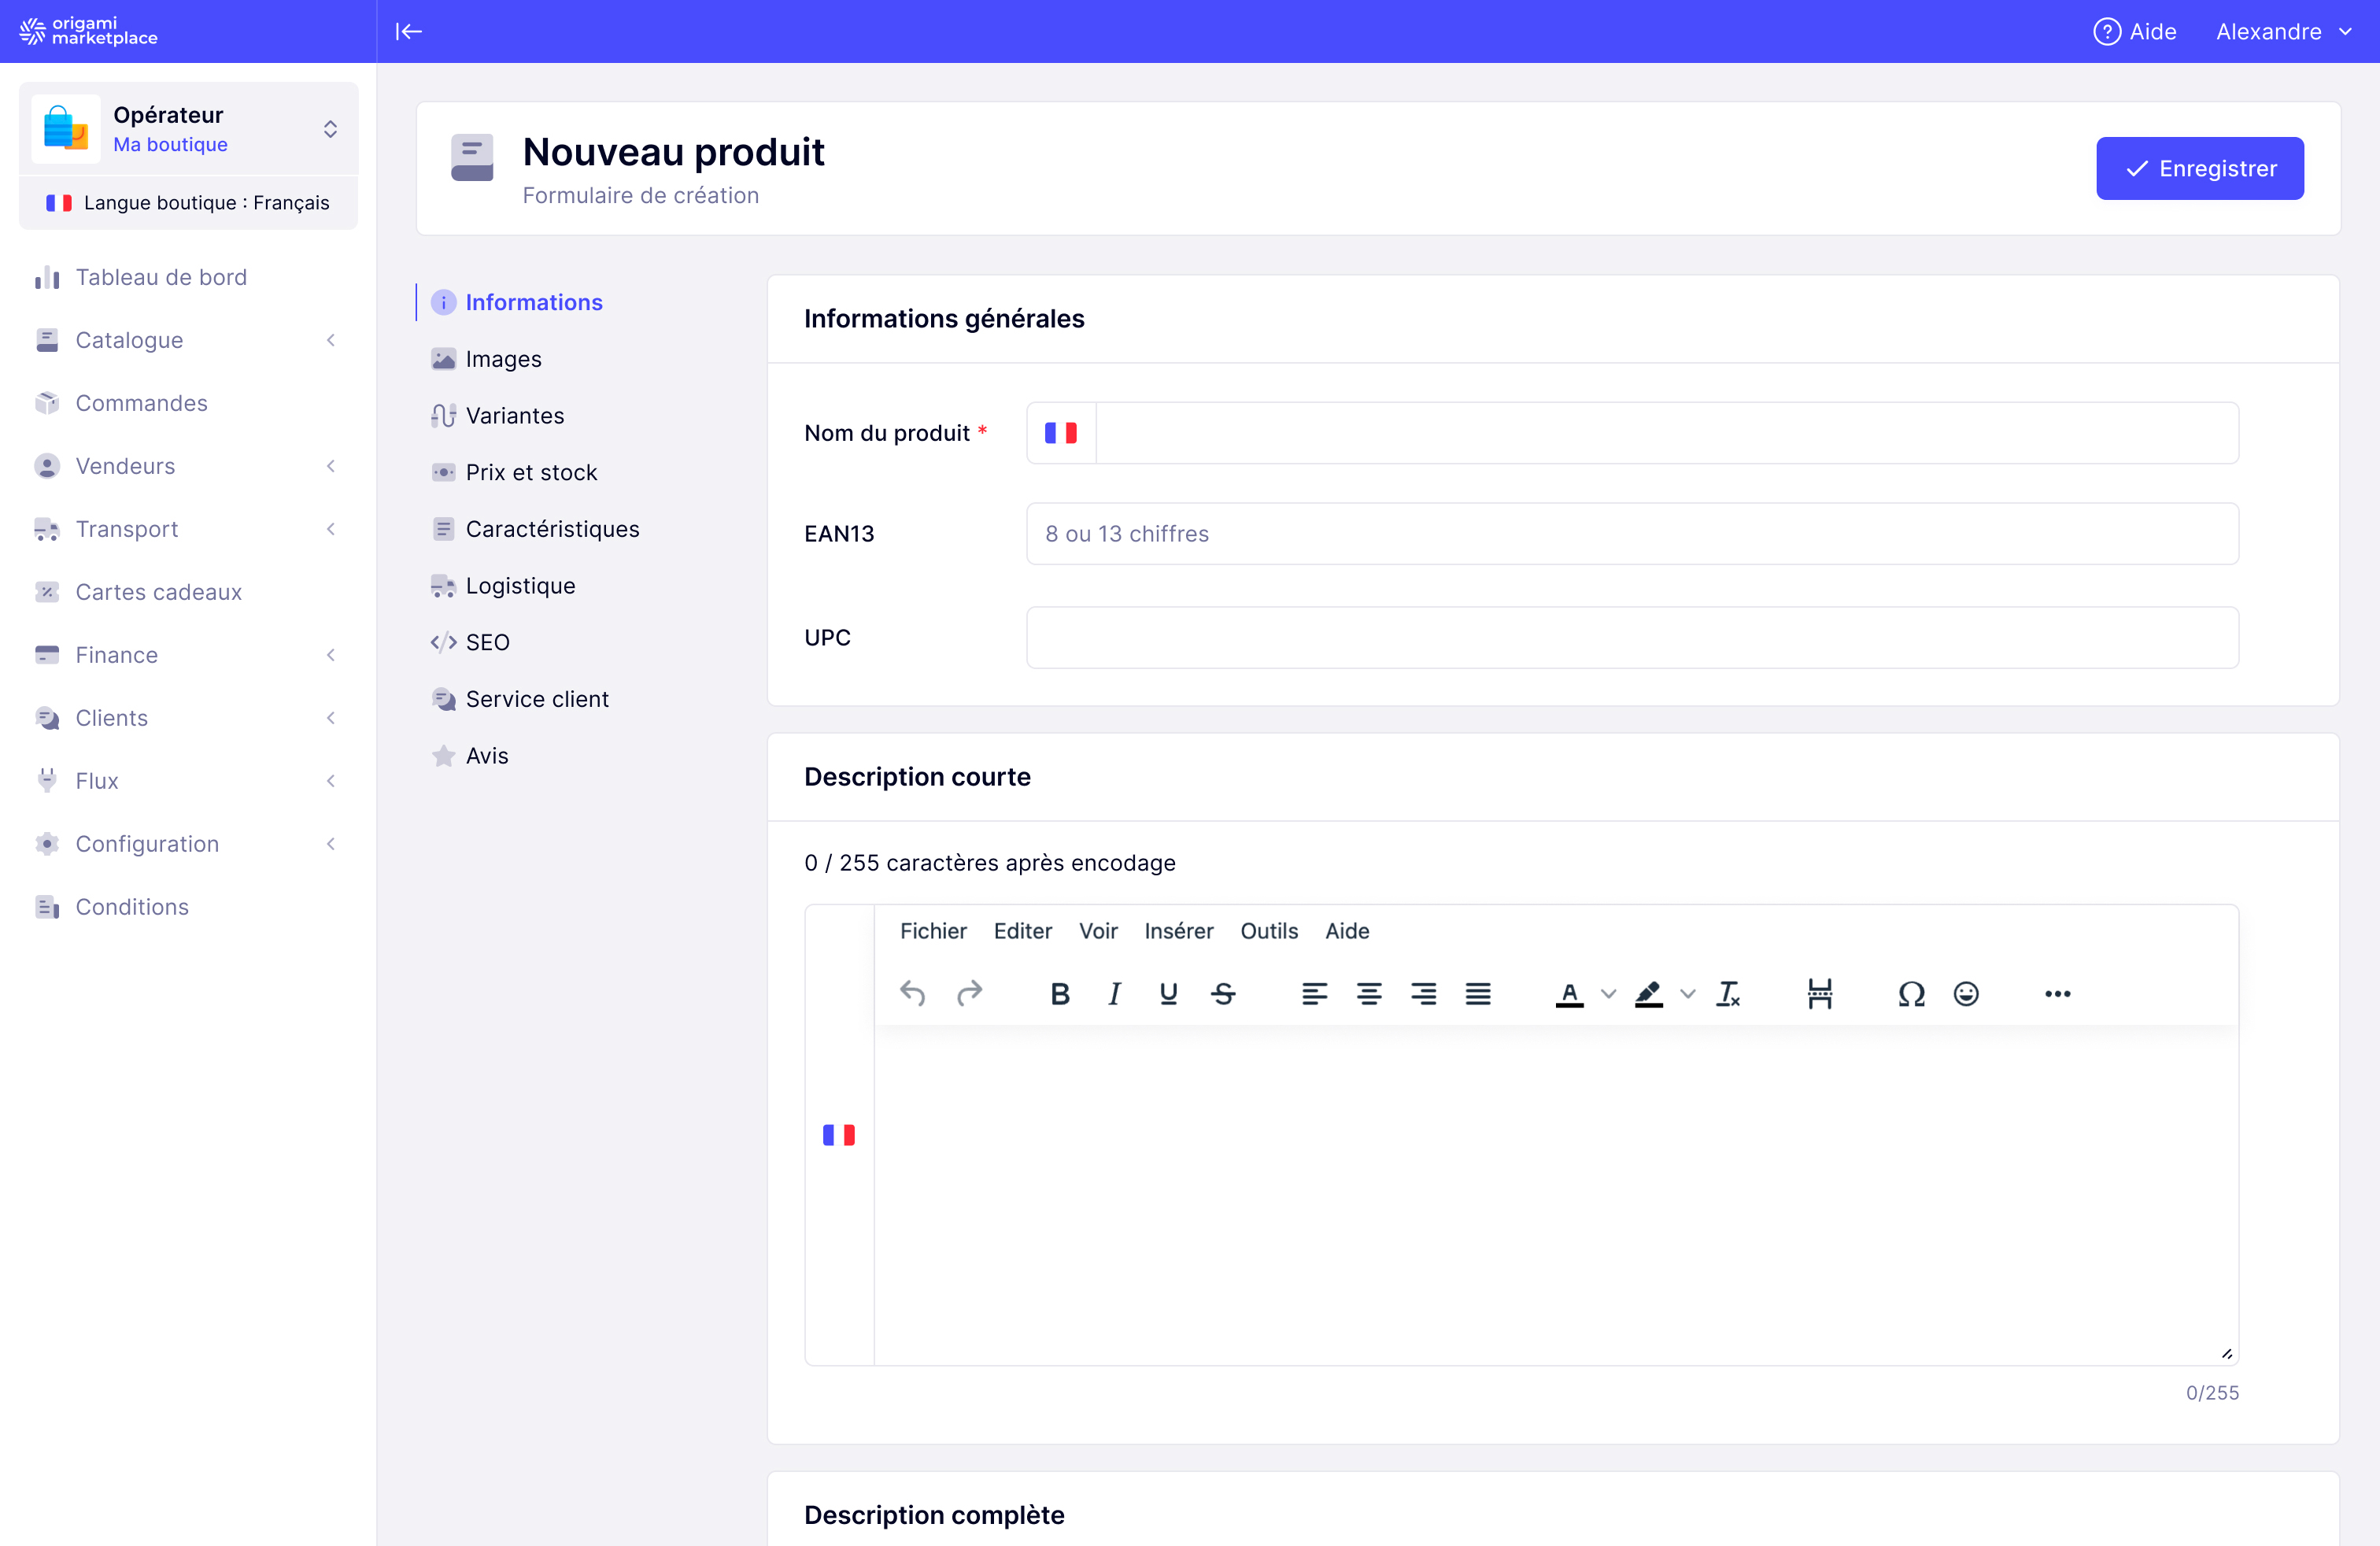Click the Enregistrer button
The width and height of the screenshot is (2380, 1546).
pos(2200,168)
